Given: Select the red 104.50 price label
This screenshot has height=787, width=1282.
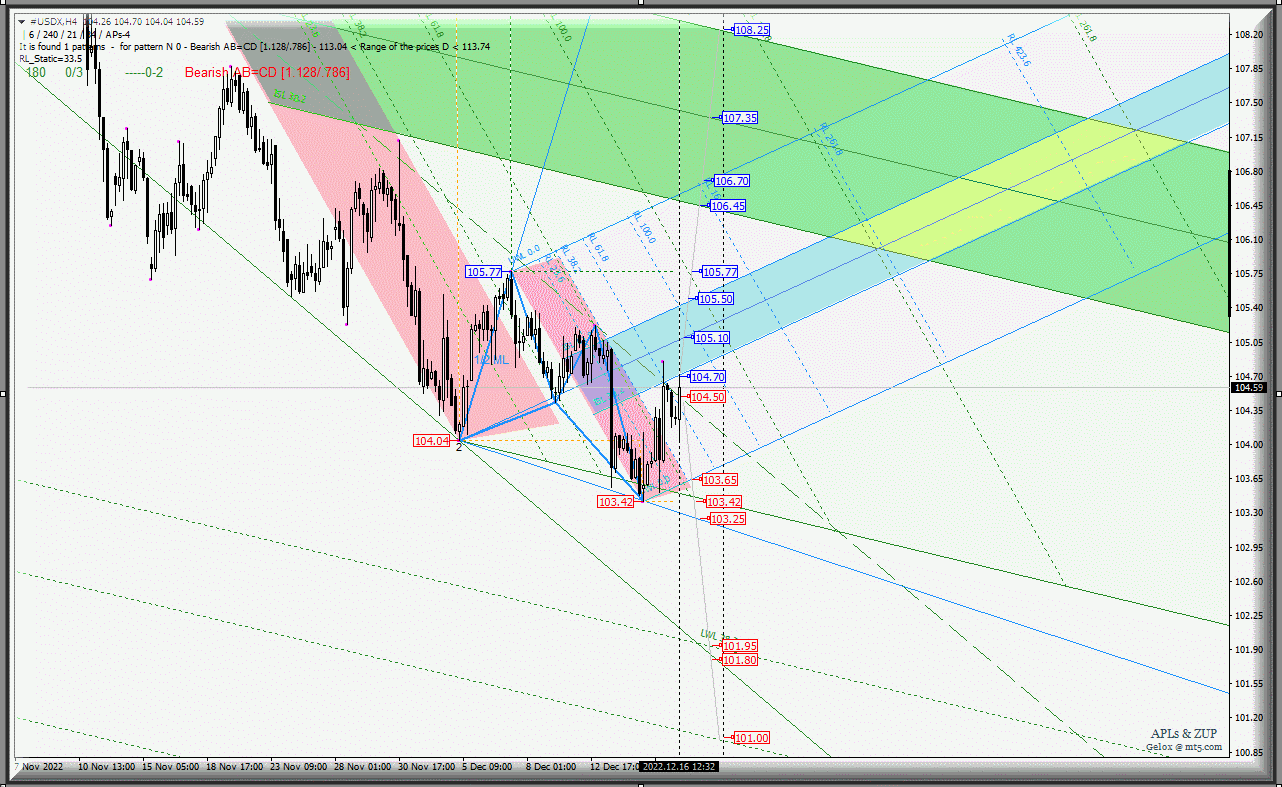Looking at the screenshot, I should click(x=707, y=397).
